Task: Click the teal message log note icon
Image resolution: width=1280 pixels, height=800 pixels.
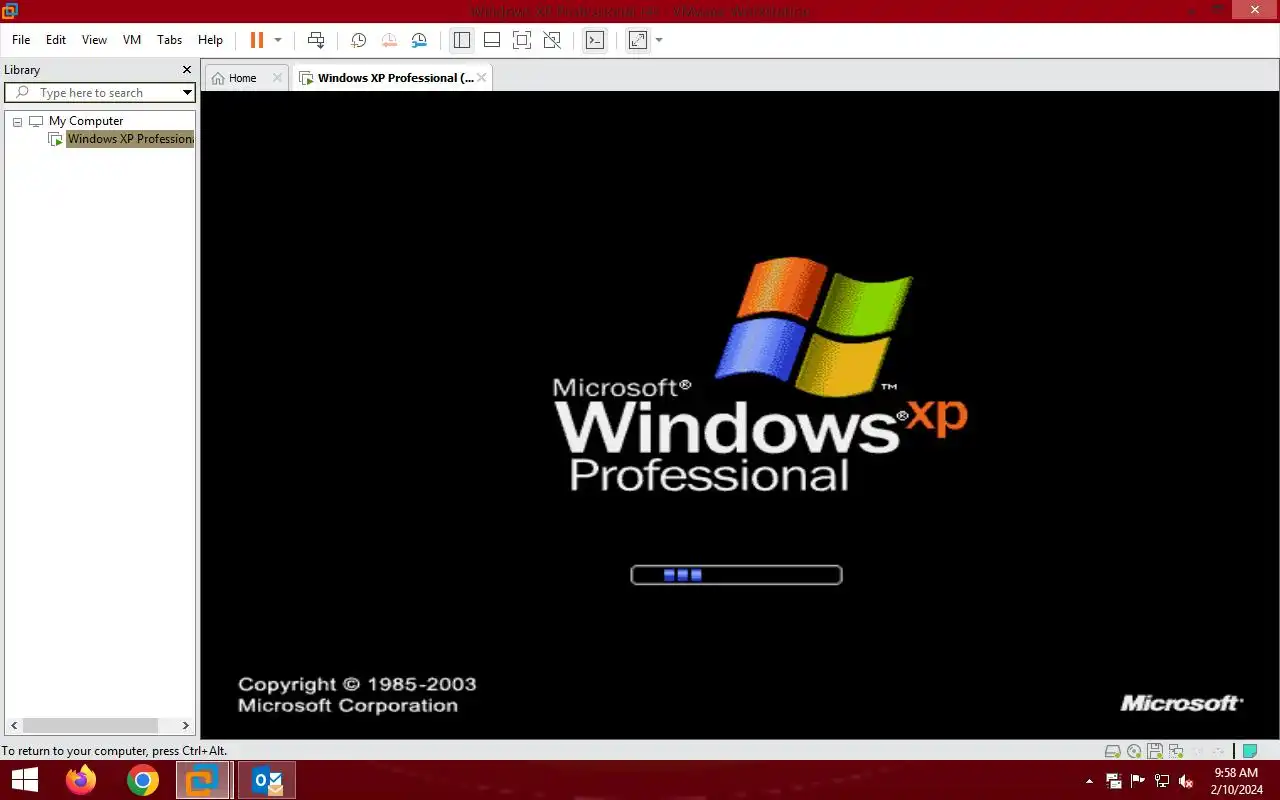Action: pyautogui.click(x=1249, y=751)
